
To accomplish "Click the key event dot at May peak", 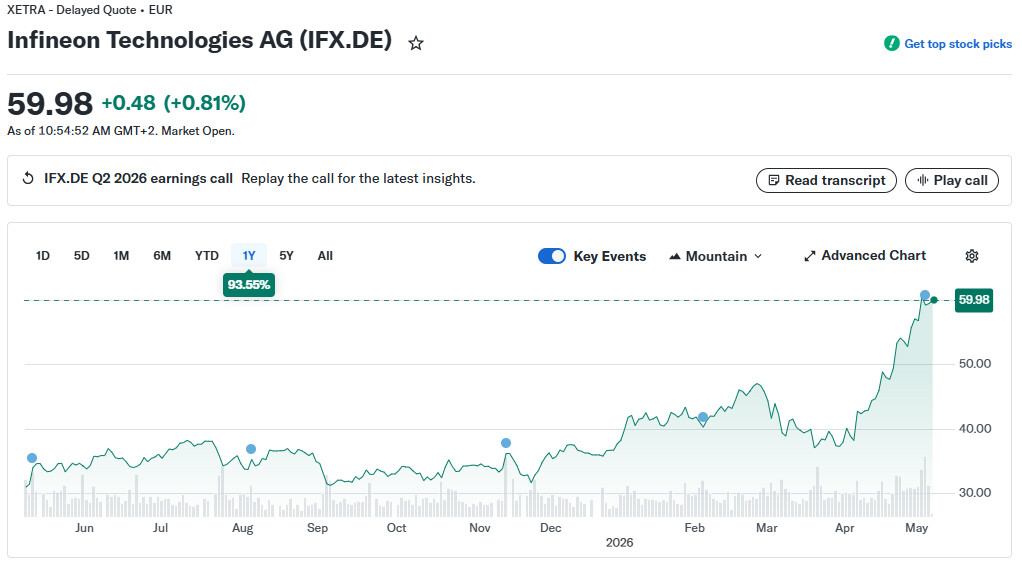I will (x=925, y=295).
